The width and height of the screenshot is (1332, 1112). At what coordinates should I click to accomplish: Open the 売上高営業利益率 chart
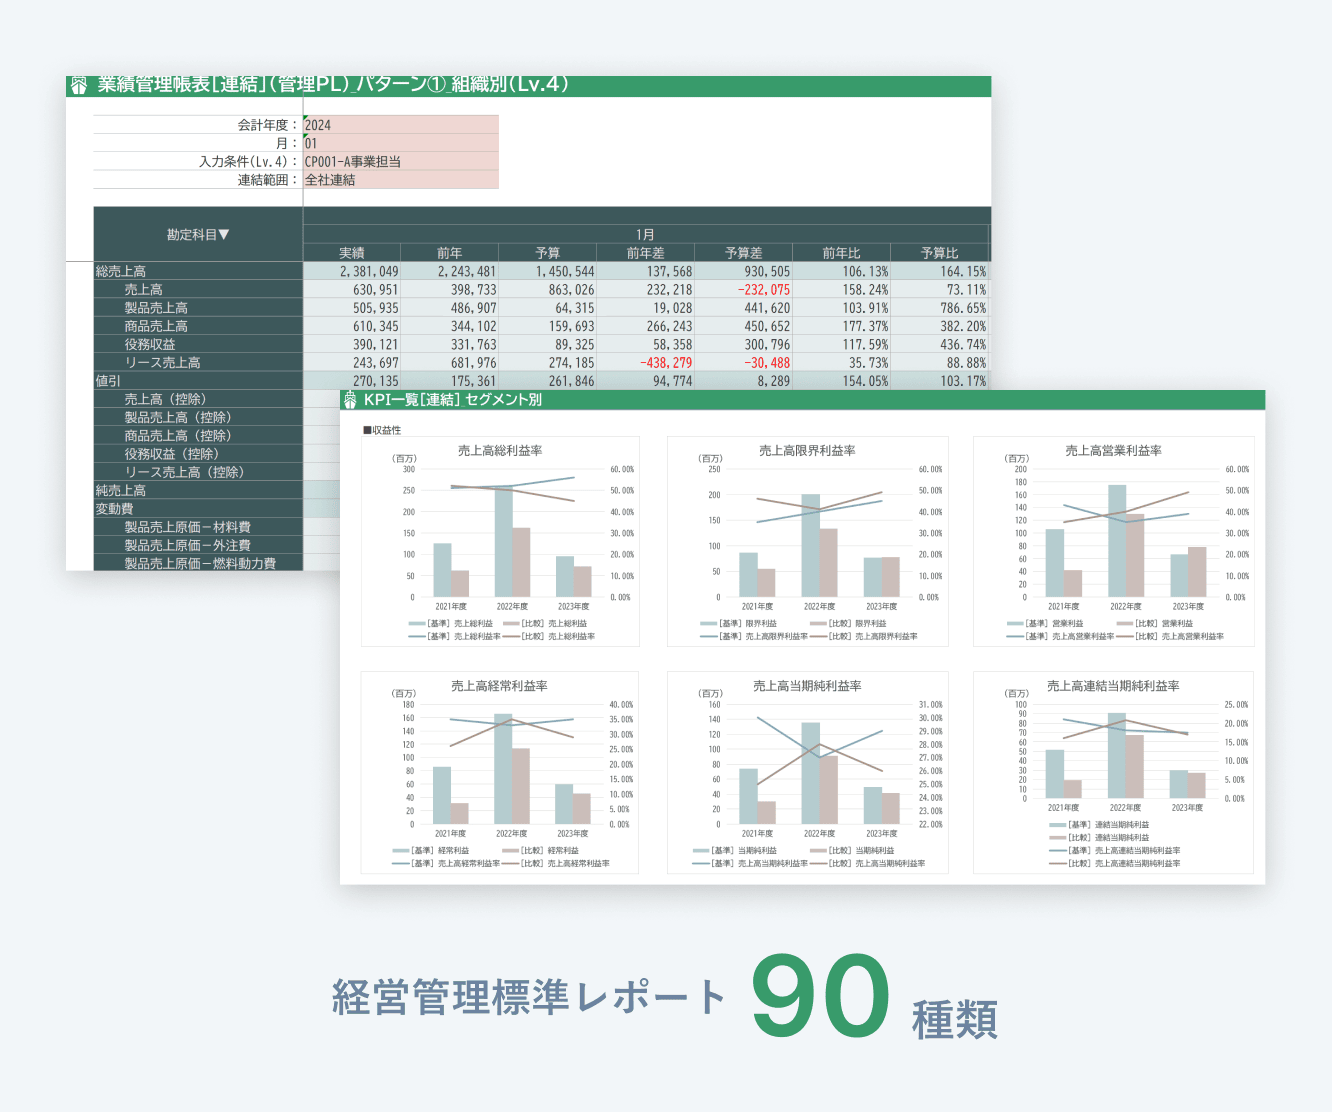coord(1113,541)
